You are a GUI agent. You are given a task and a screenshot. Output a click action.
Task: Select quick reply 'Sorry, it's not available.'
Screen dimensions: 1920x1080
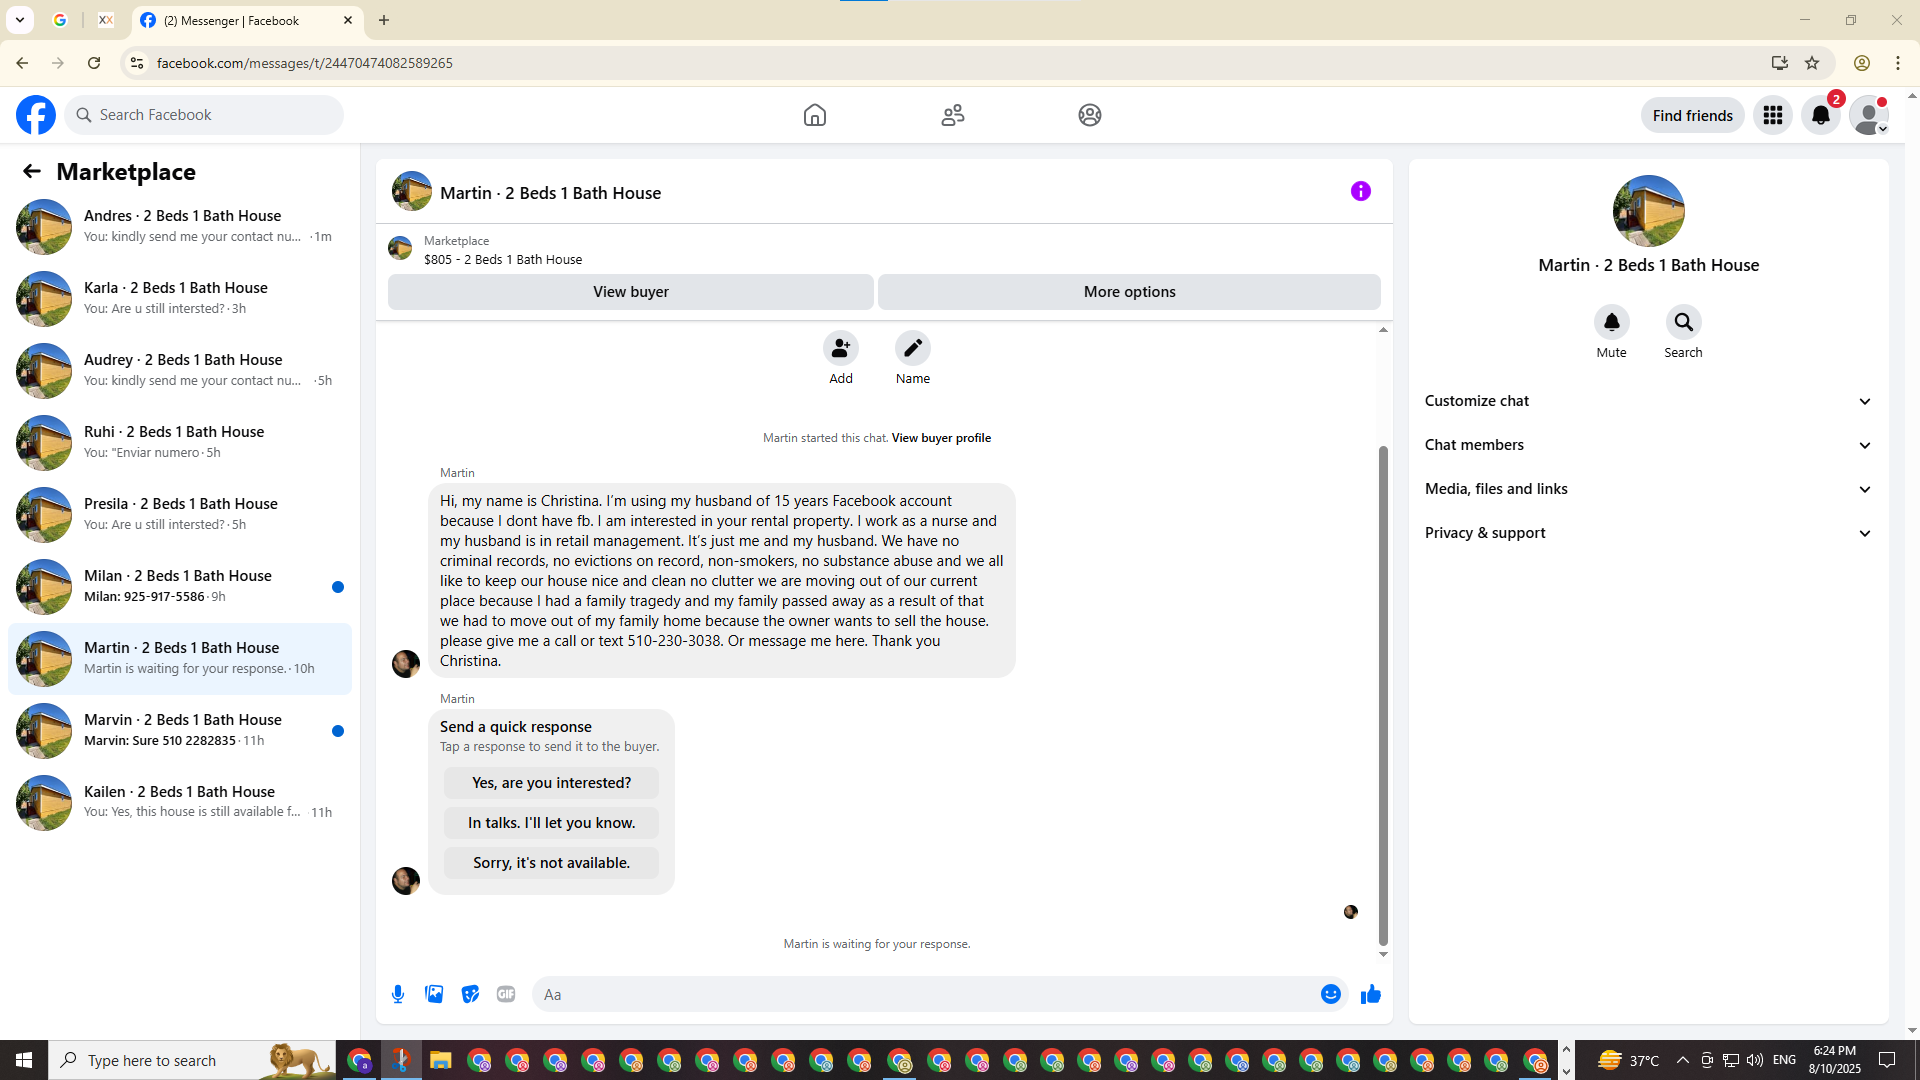pyautogui.click(x=551, y=863)
